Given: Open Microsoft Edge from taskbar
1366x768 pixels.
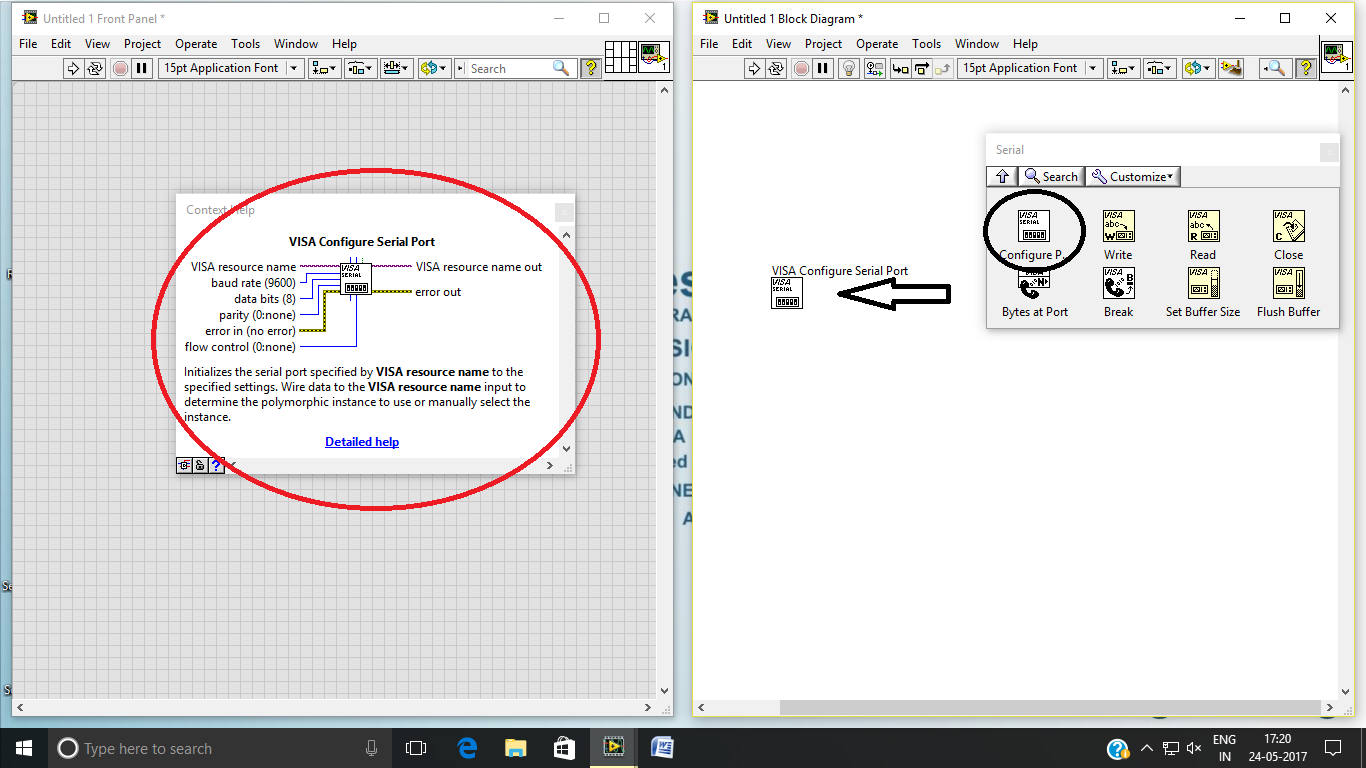Looking at the screenshot, I should coord(466,748).
